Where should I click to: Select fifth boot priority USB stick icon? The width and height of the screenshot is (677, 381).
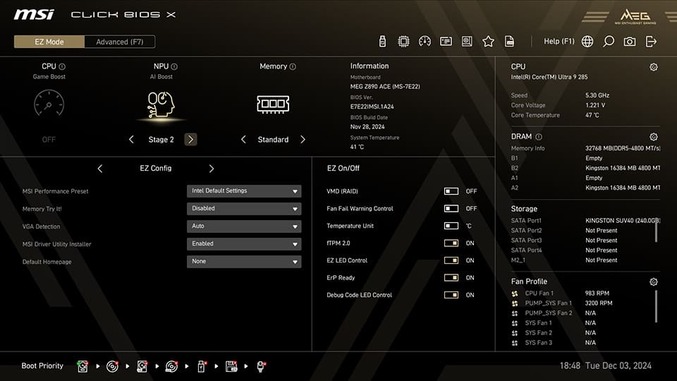click(201, 366)
